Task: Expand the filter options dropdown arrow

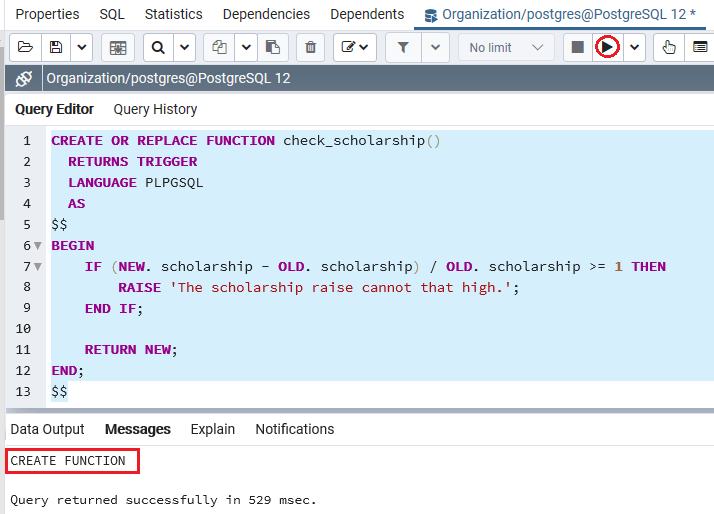Action: 435,47
